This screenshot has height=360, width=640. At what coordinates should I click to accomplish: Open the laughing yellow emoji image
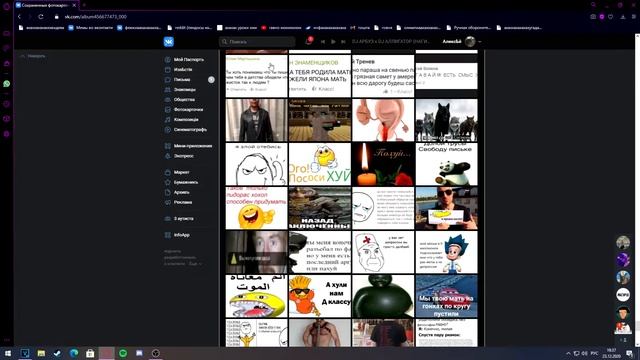pos(256,208)
